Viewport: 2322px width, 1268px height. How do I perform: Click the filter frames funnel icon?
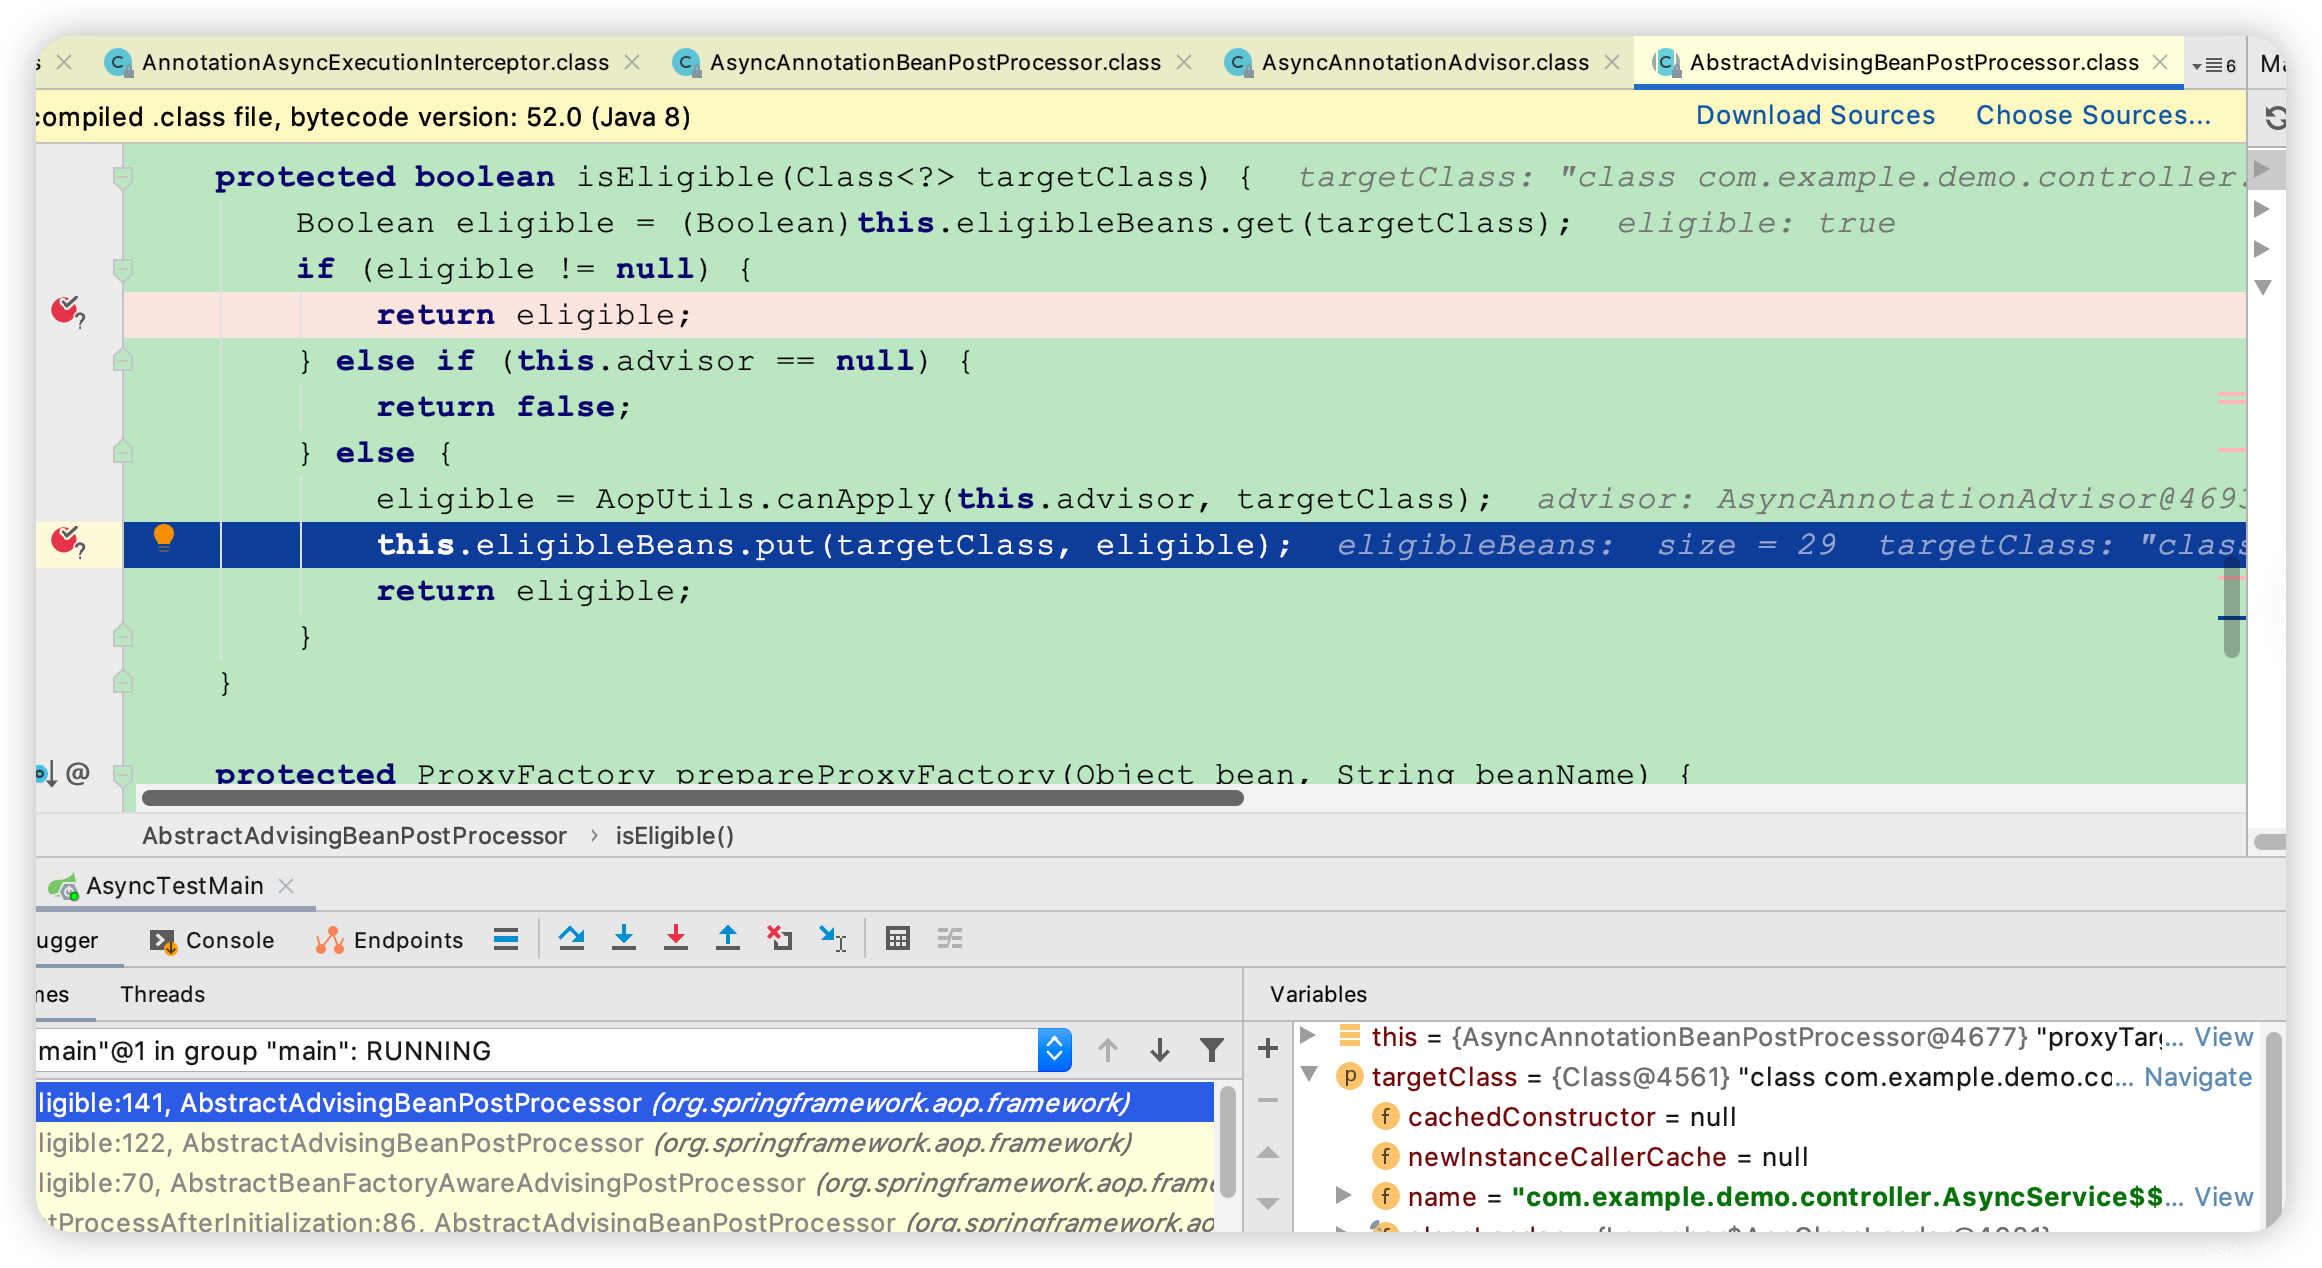1211,1050
